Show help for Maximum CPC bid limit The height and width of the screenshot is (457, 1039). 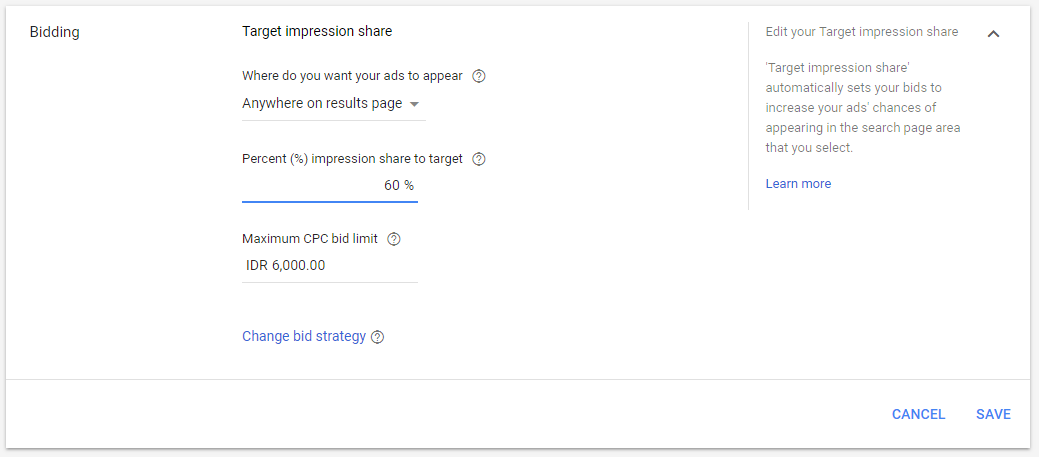pyautogui.click(x=393, y=239)
